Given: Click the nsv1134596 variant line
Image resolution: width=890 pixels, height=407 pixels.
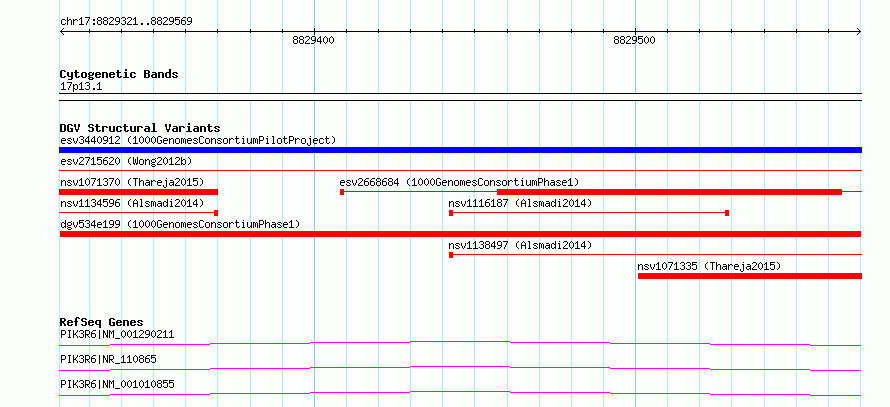Looking at the screenshot, I should [x=138, y=213].
